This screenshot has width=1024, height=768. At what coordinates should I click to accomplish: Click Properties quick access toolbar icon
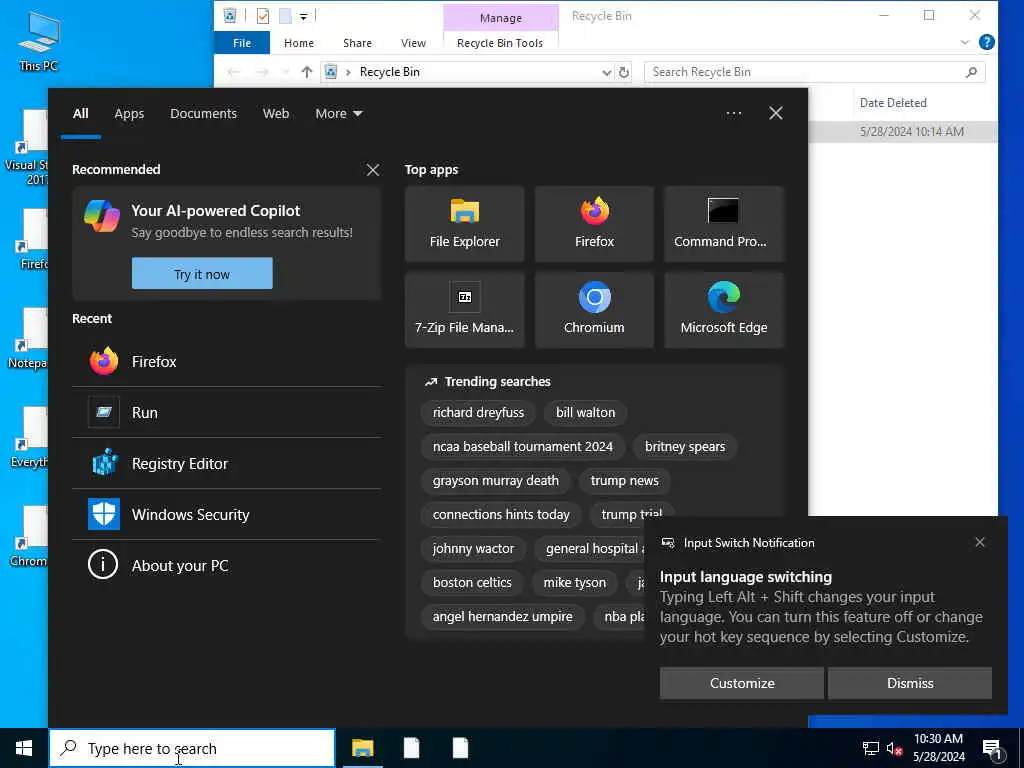pyautogui.click(x=263, y=16)
